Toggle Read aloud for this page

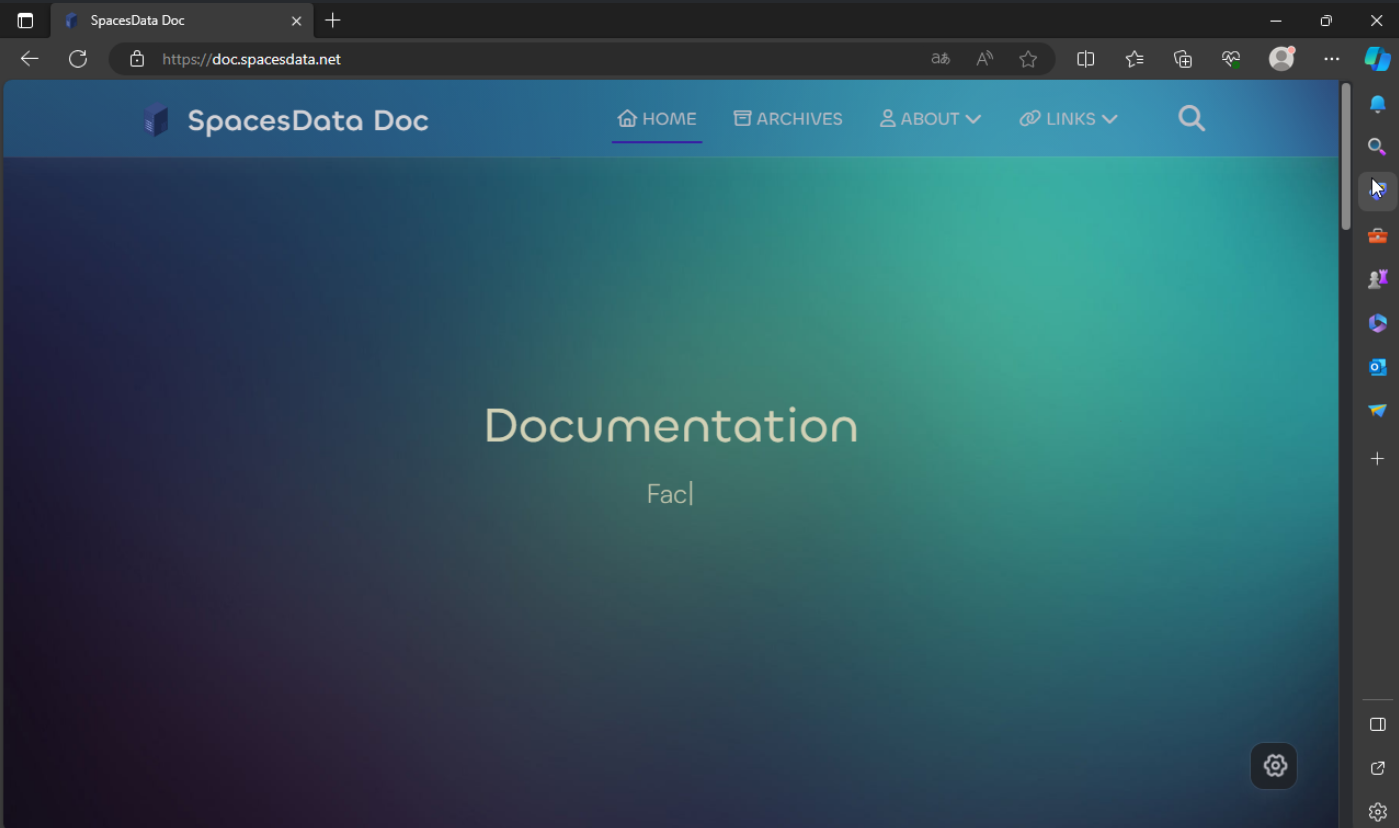pos(985,59)
